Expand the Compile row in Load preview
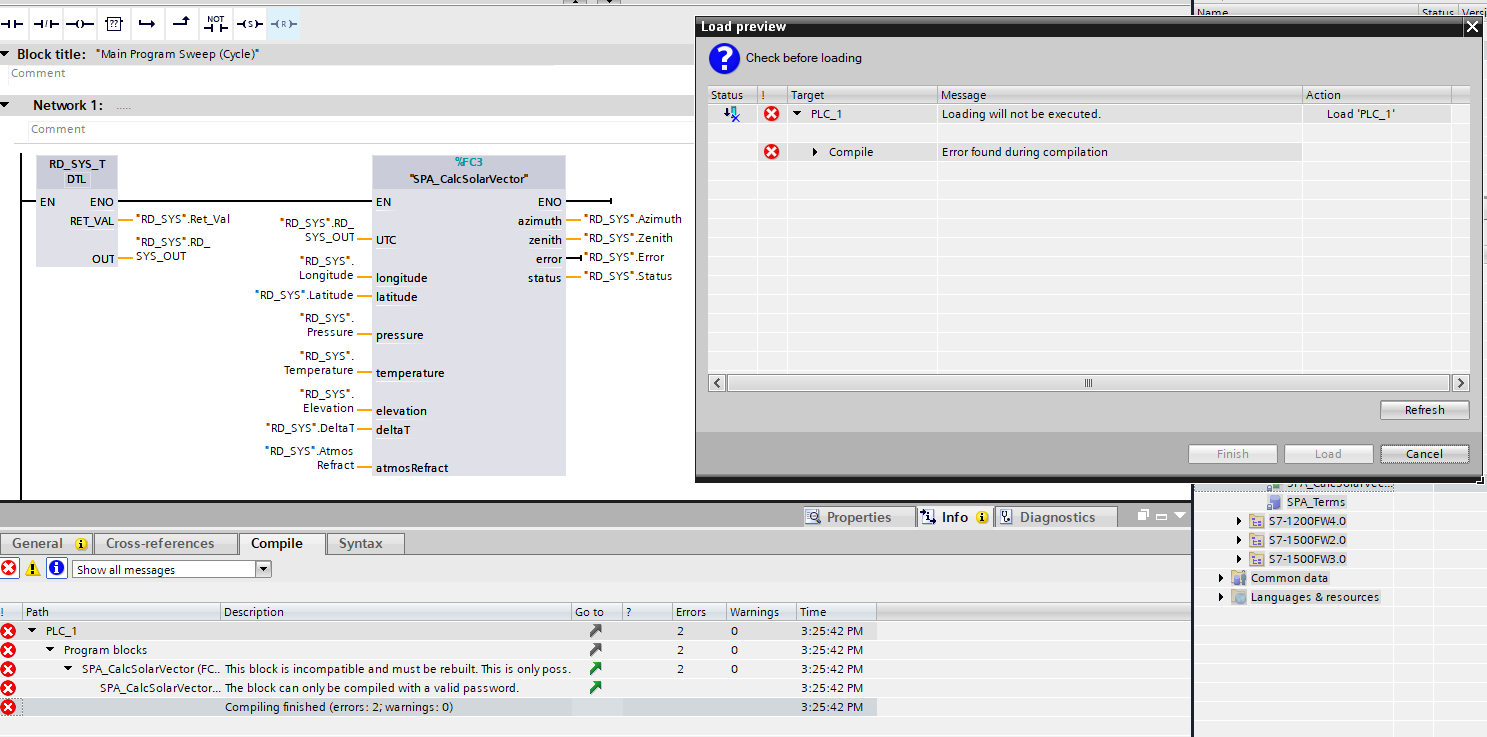Screen dimensions: 1487x737 [815, 152]
